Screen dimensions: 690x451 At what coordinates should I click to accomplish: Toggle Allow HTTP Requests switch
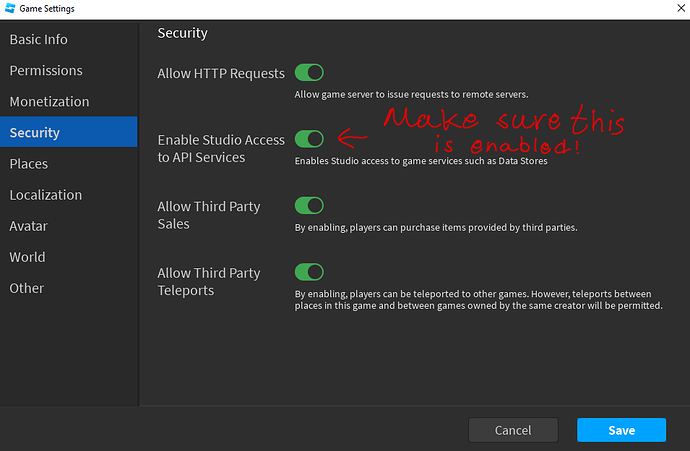point(309,73)
